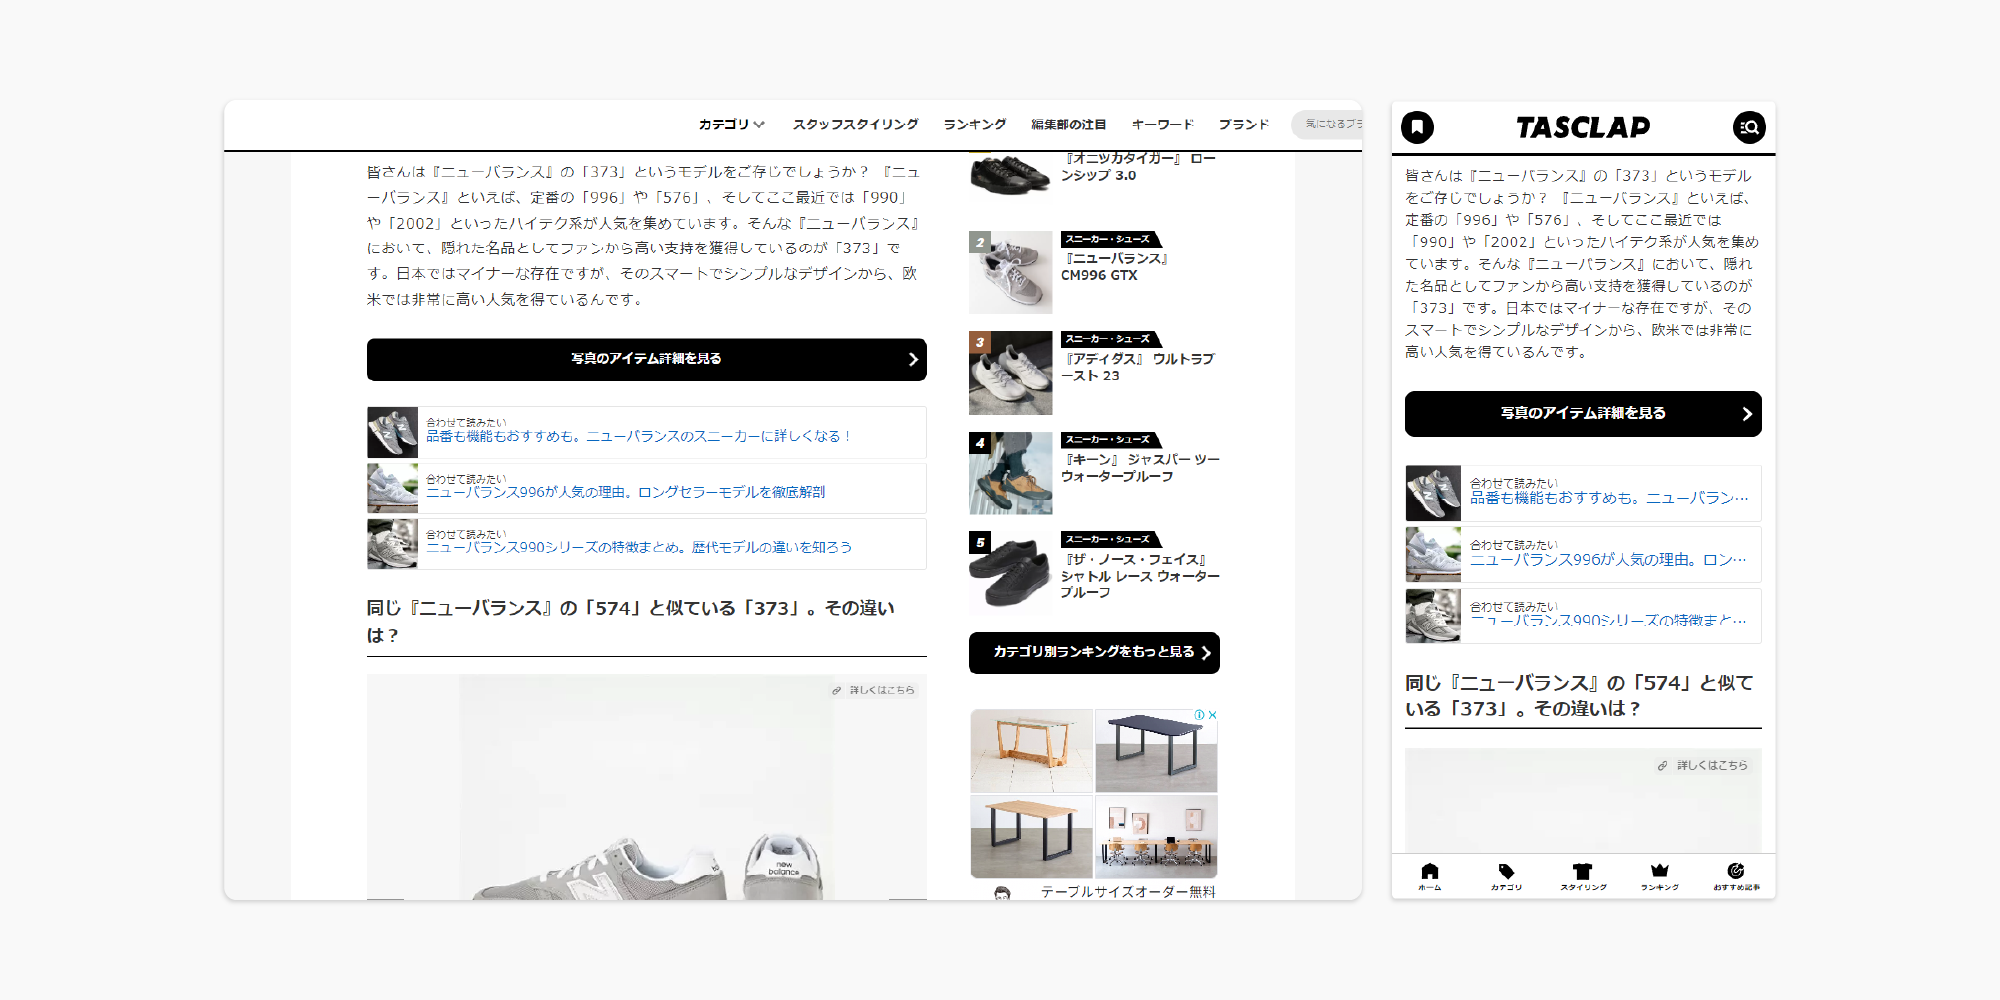Tap 写真のアイテム詳細を見る button on mobile

(x=1583, y=414)
